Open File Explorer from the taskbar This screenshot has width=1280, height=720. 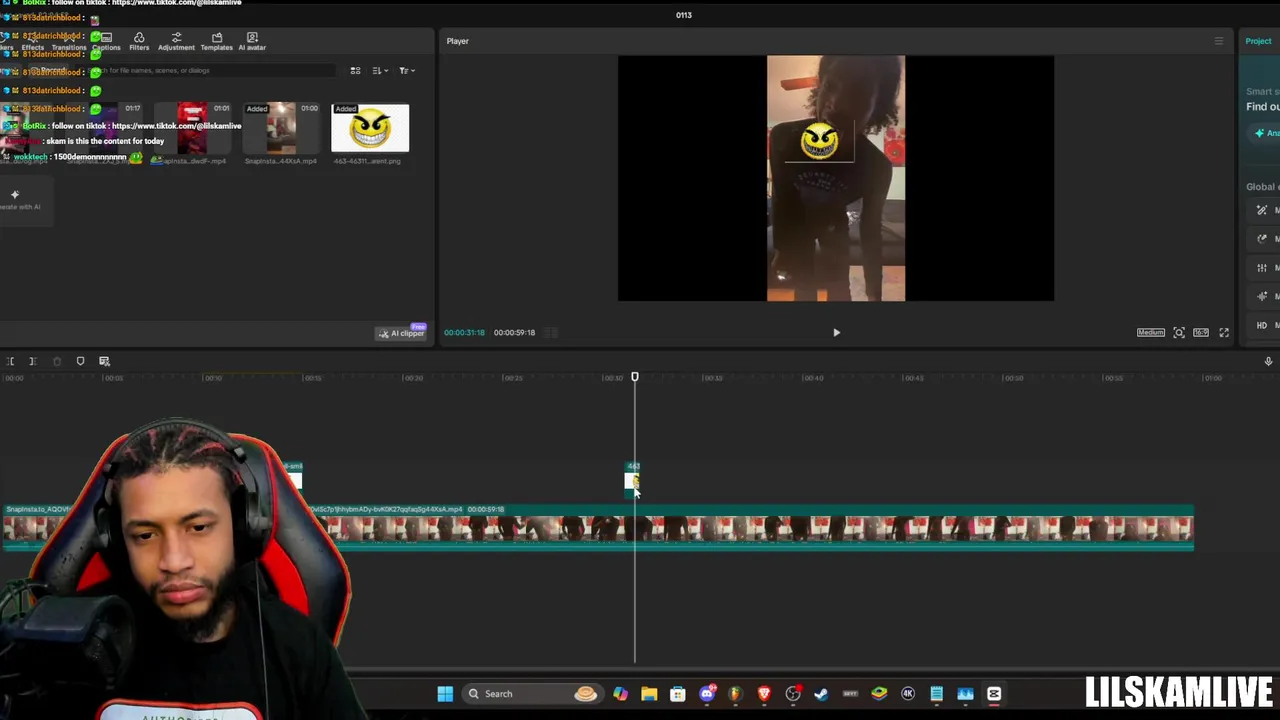[x=649, y=694]
